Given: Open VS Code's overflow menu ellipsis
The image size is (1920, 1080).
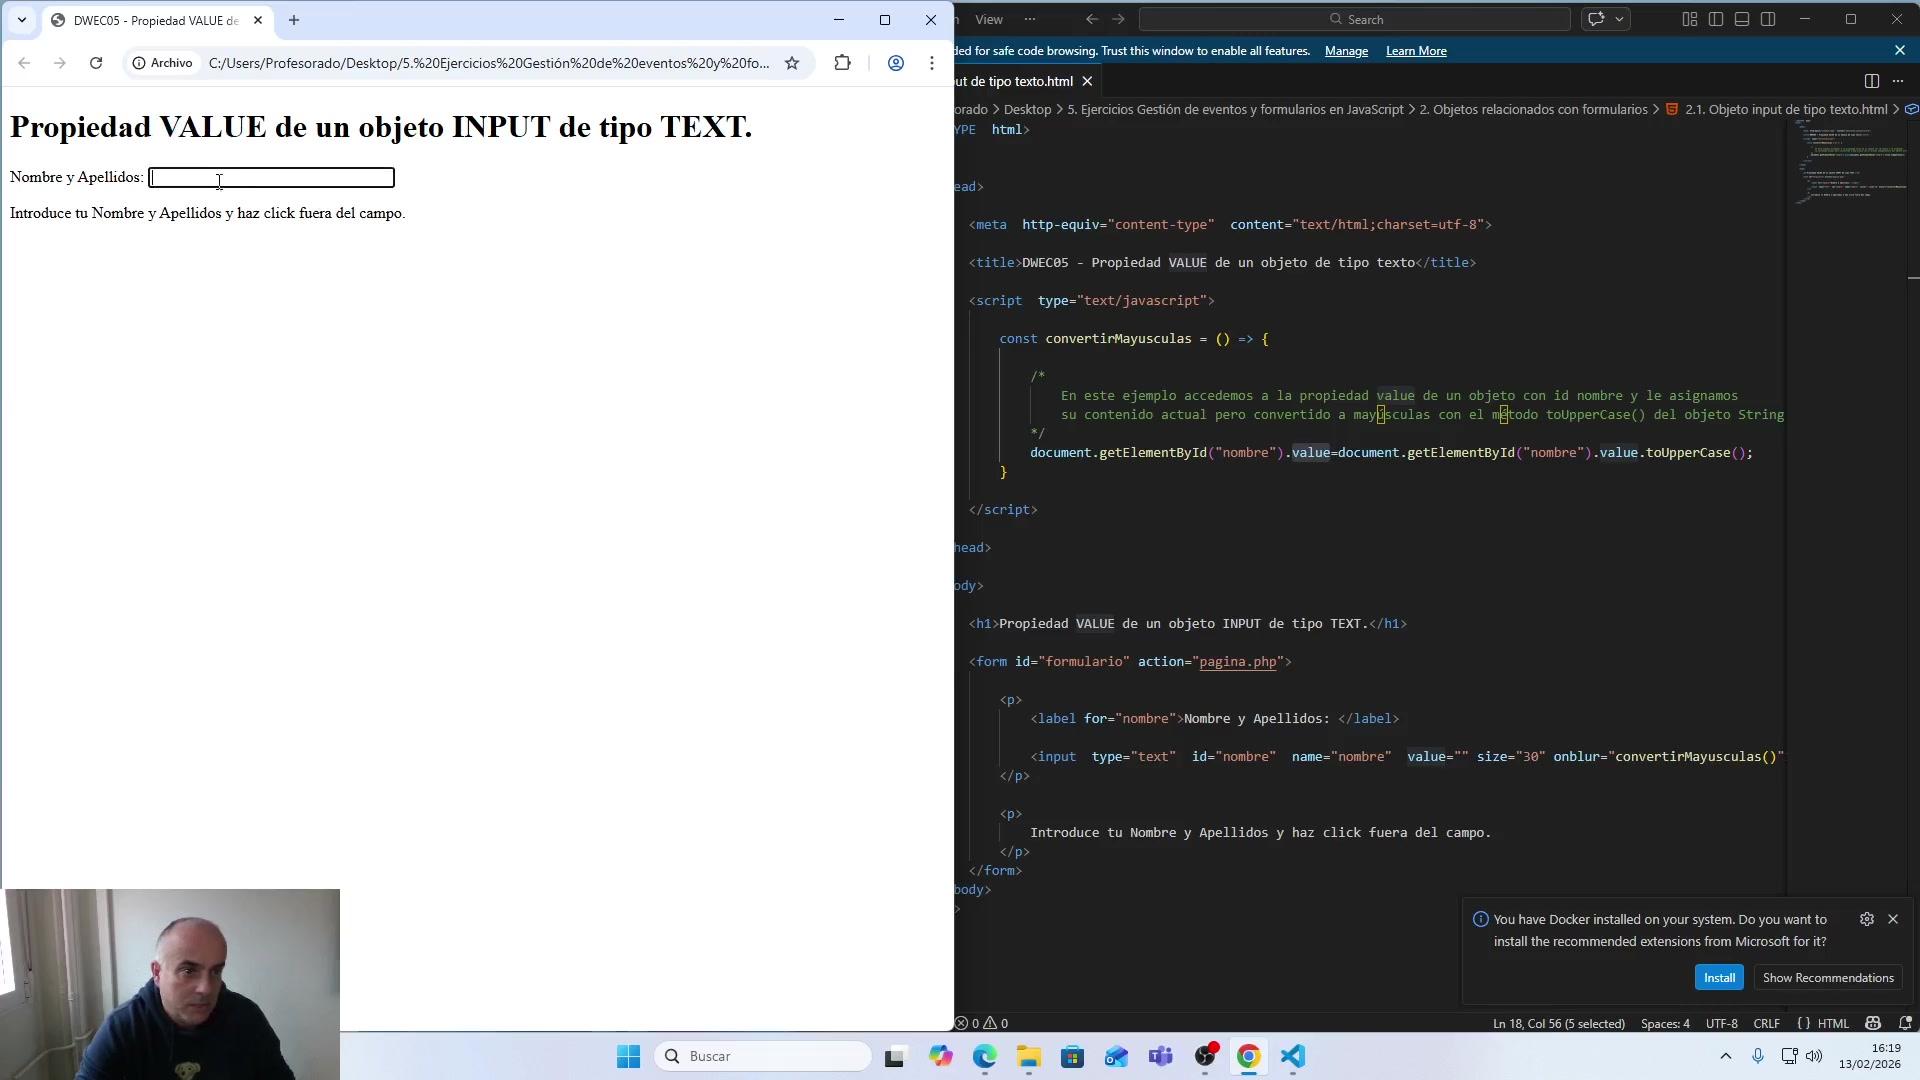Looking at the screenshot, I should (1030, 19).
